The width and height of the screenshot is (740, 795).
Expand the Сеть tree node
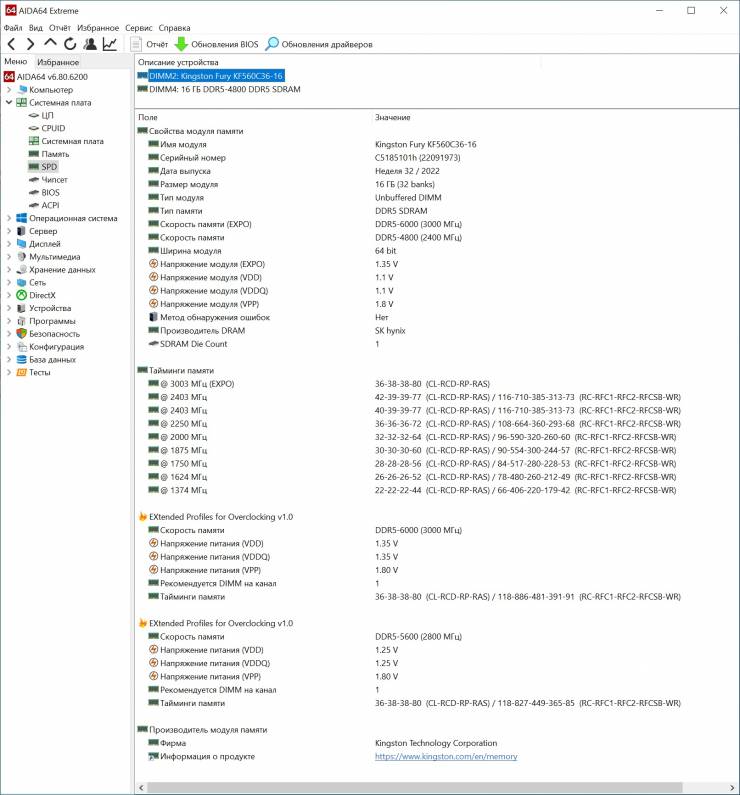[9, 282]
